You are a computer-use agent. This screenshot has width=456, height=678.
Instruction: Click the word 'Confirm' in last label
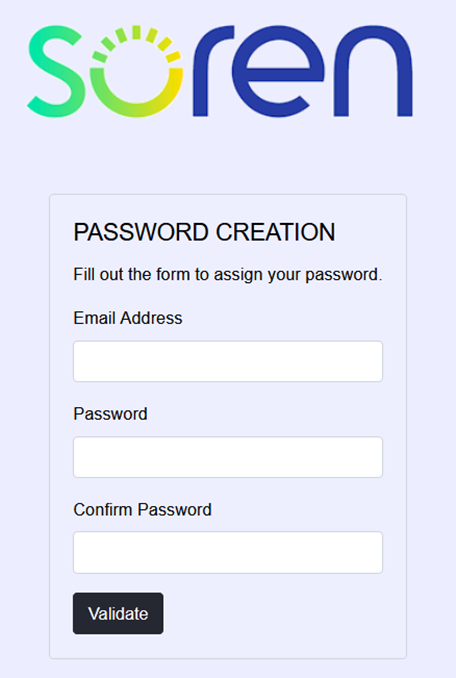pos(102,509)
